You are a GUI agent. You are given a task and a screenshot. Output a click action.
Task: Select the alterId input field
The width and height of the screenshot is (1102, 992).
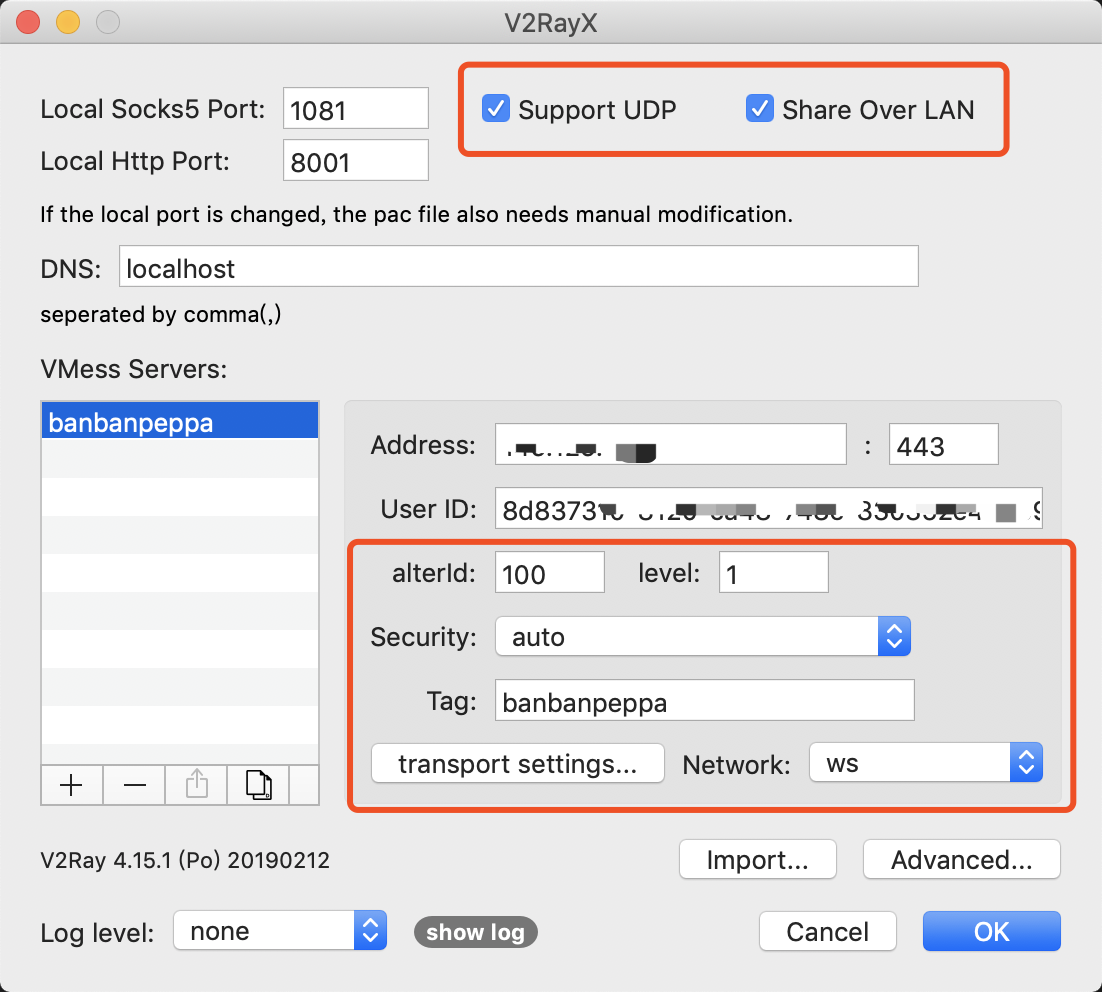pos(550,572)
